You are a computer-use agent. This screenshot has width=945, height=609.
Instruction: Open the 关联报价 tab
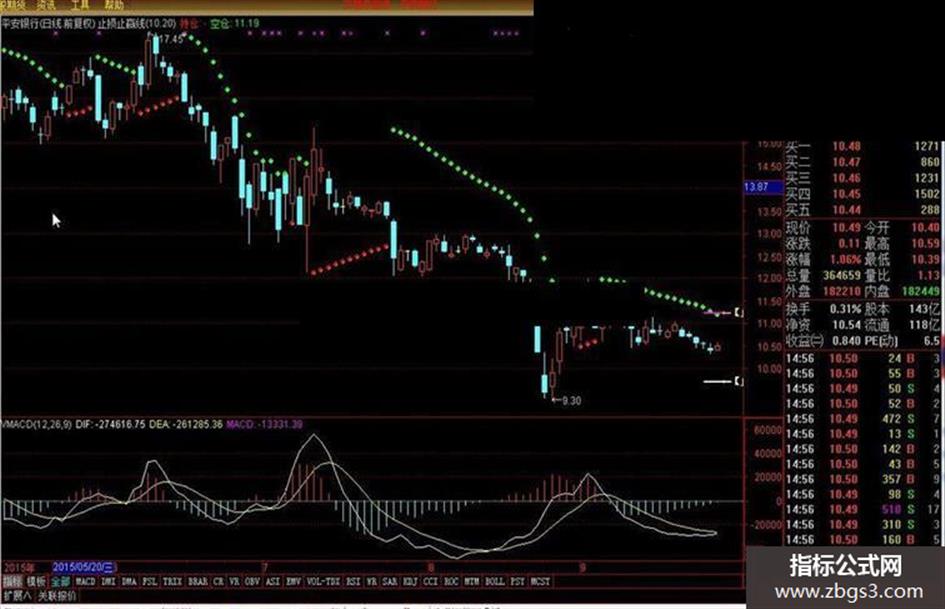click(57, 596)
